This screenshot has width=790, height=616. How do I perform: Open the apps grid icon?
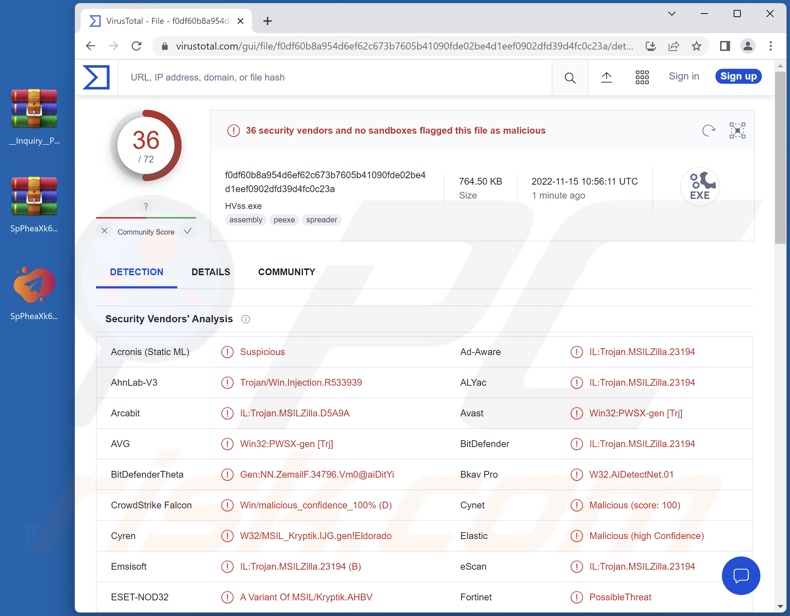[x=642, y=77]
